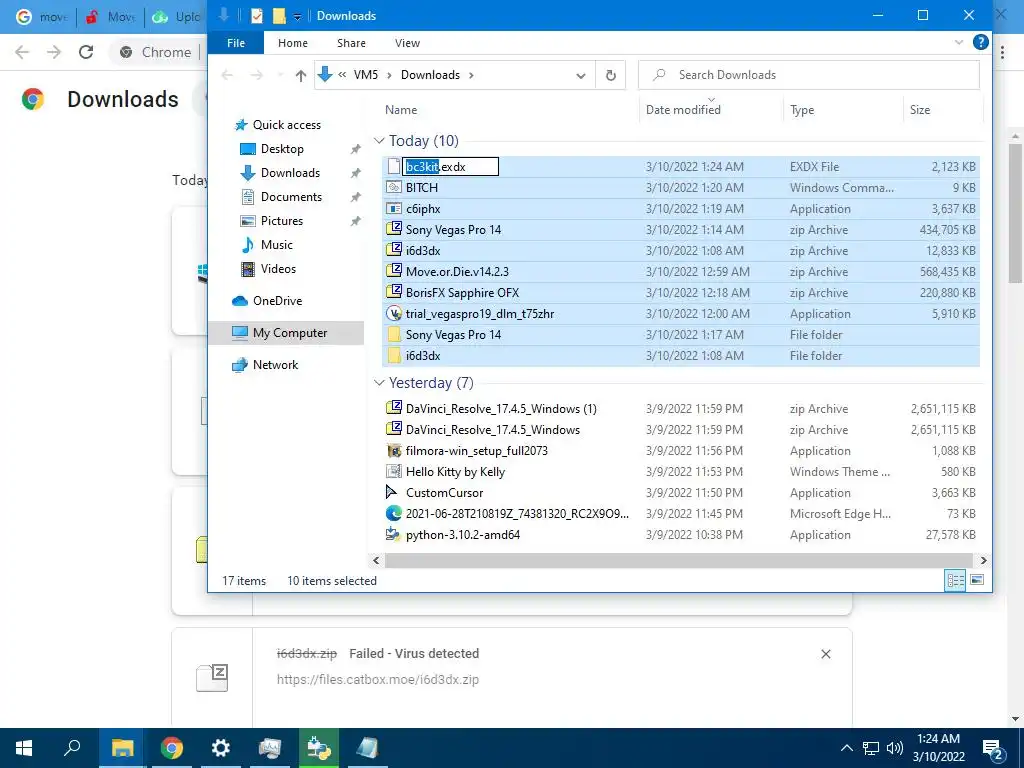This screenshot has width=1024, height=768.
Task: Click the Explorer back navigation arrow
Action: click(x=227, y=75)
